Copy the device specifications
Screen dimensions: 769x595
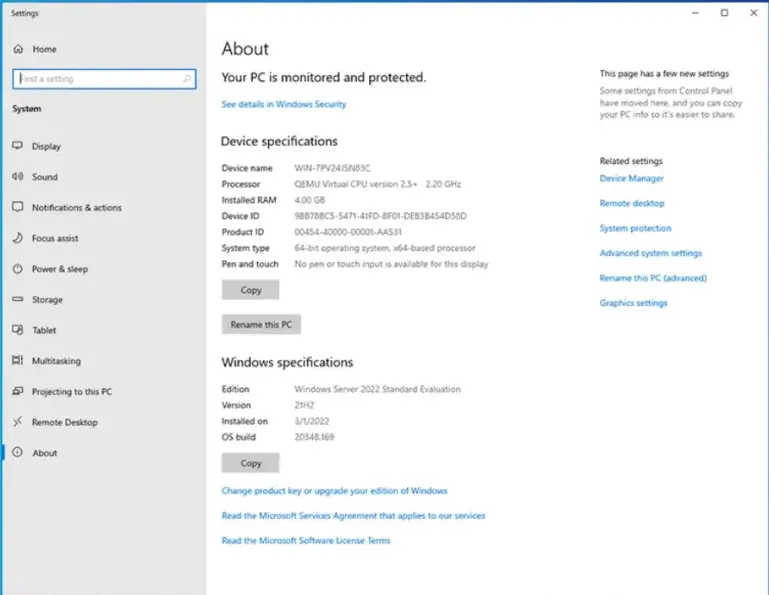click(x=251, y=290)
